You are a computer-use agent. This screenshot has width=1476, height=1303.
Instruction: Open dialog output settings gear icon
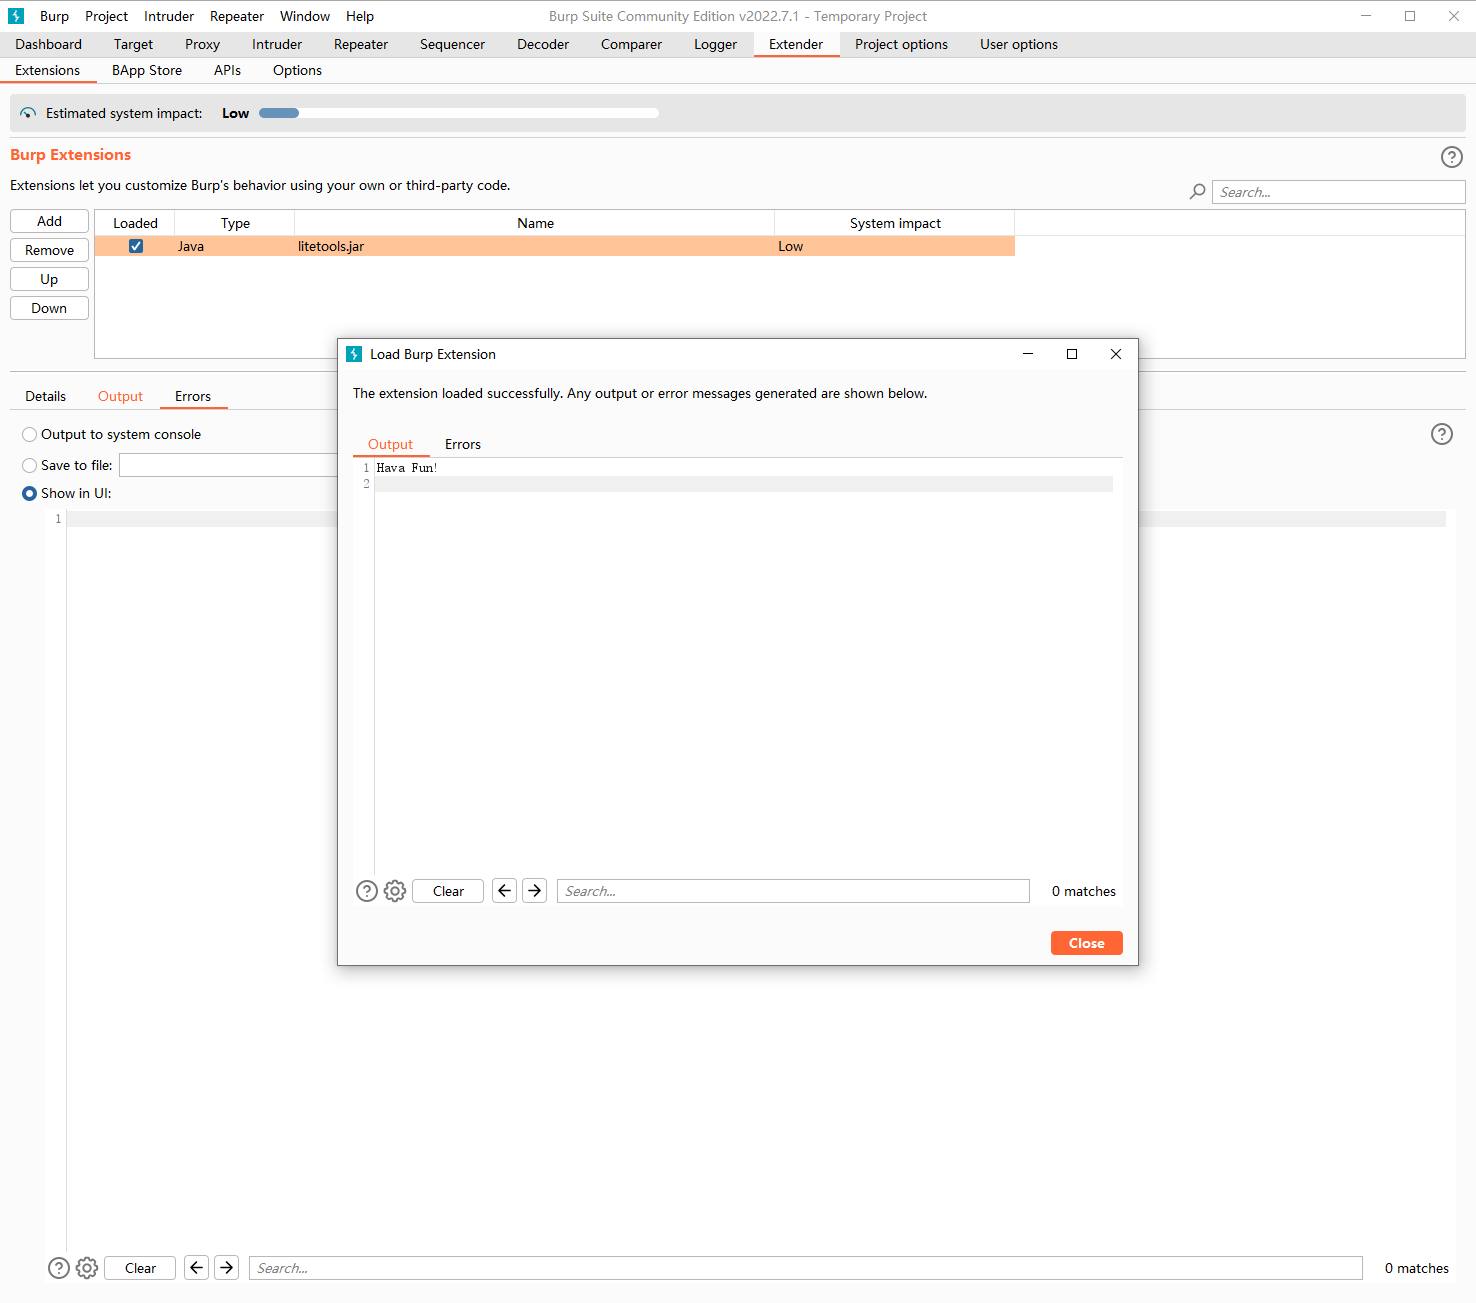click(x=395, y=891)
